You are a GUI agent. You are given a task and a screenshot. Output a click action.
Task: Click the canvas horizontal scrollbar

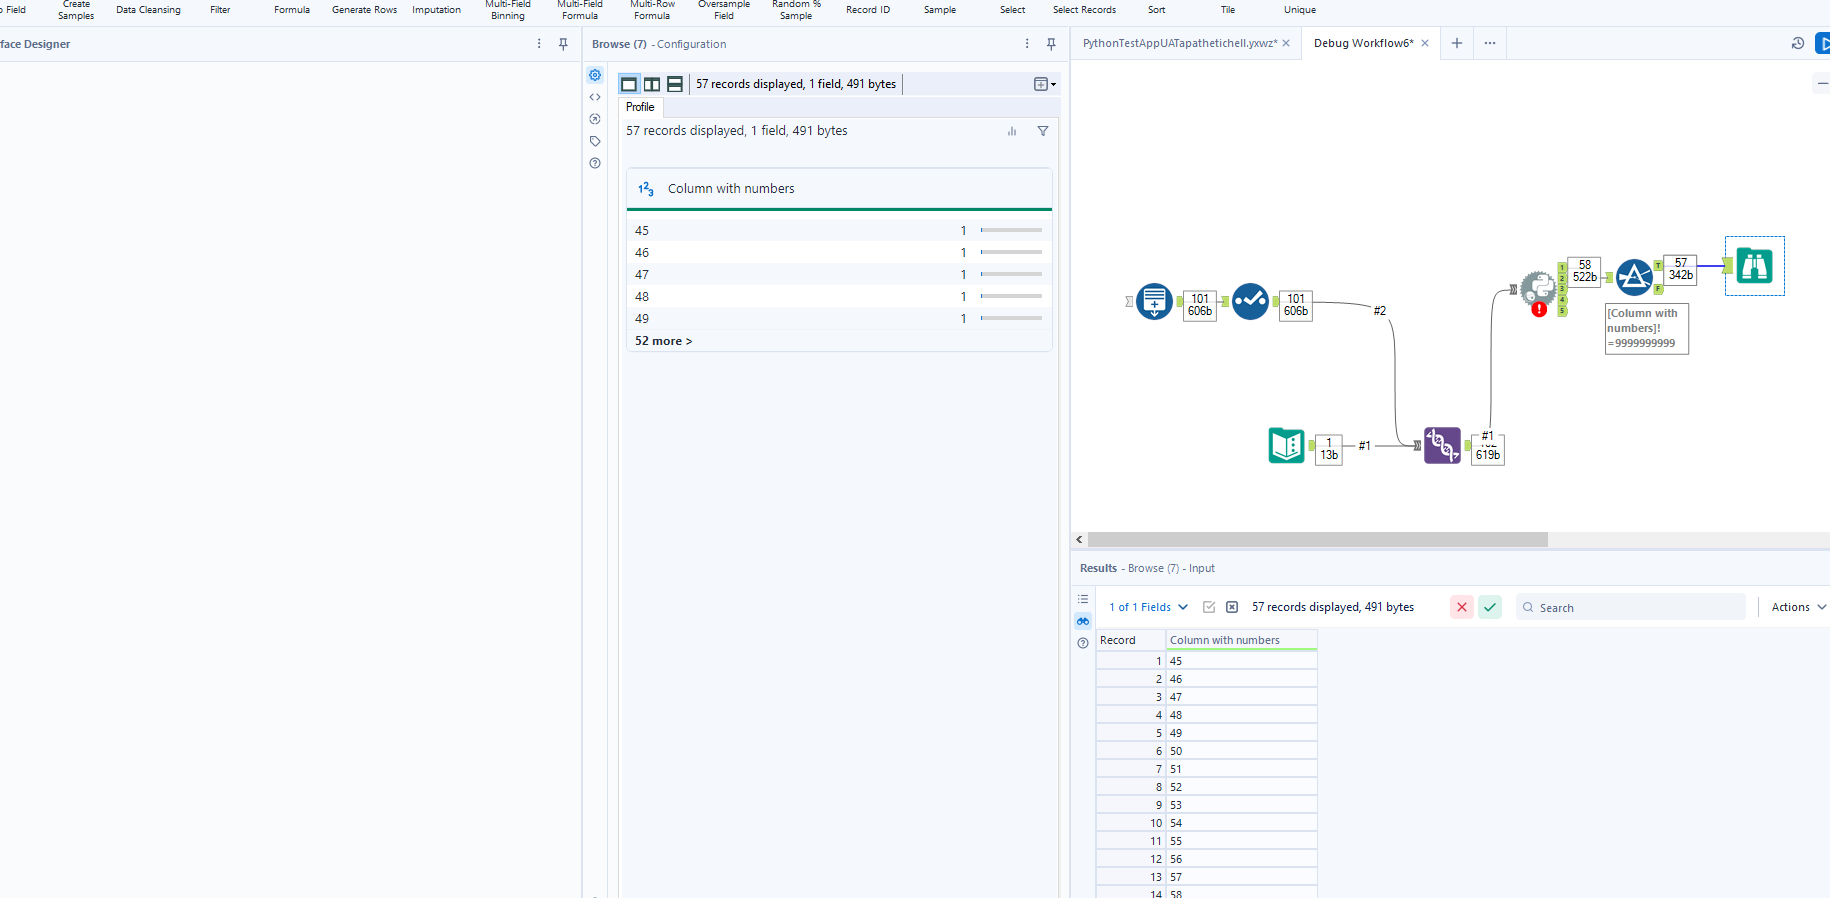pos(1317,540)
